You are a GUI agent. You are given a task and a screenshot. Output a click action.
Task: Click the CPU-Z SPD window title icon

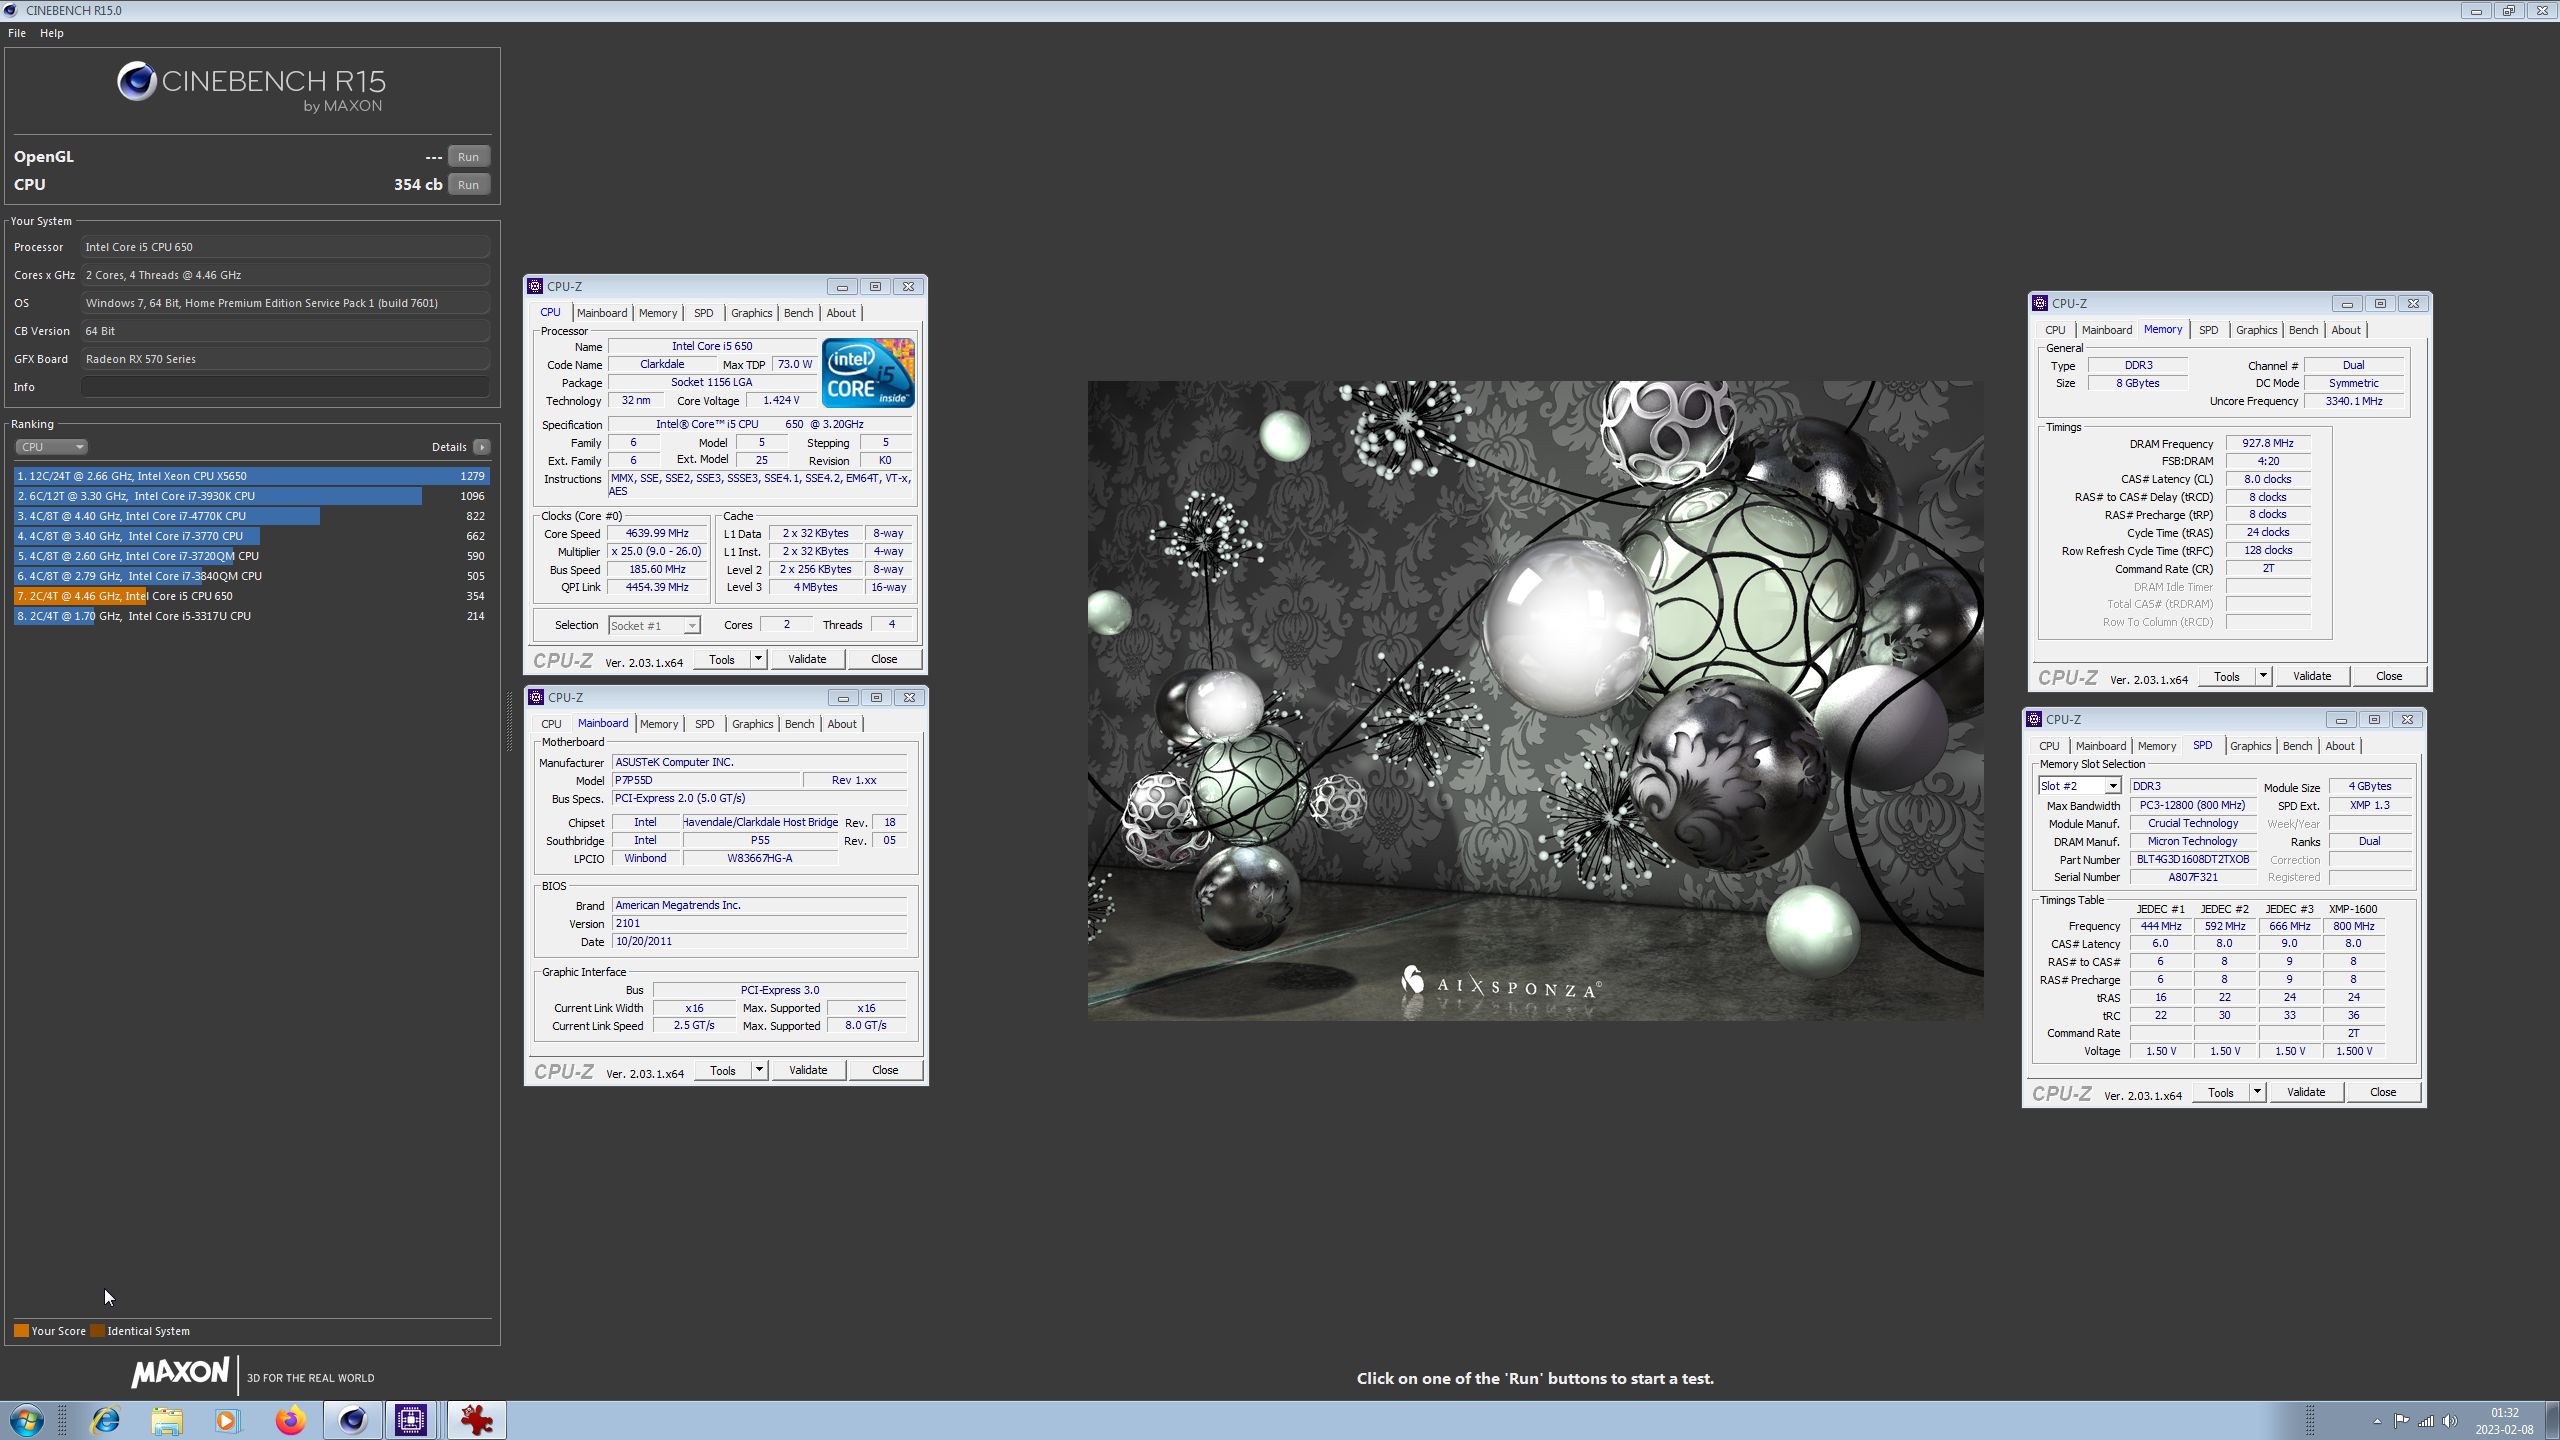pos(2035,719)
